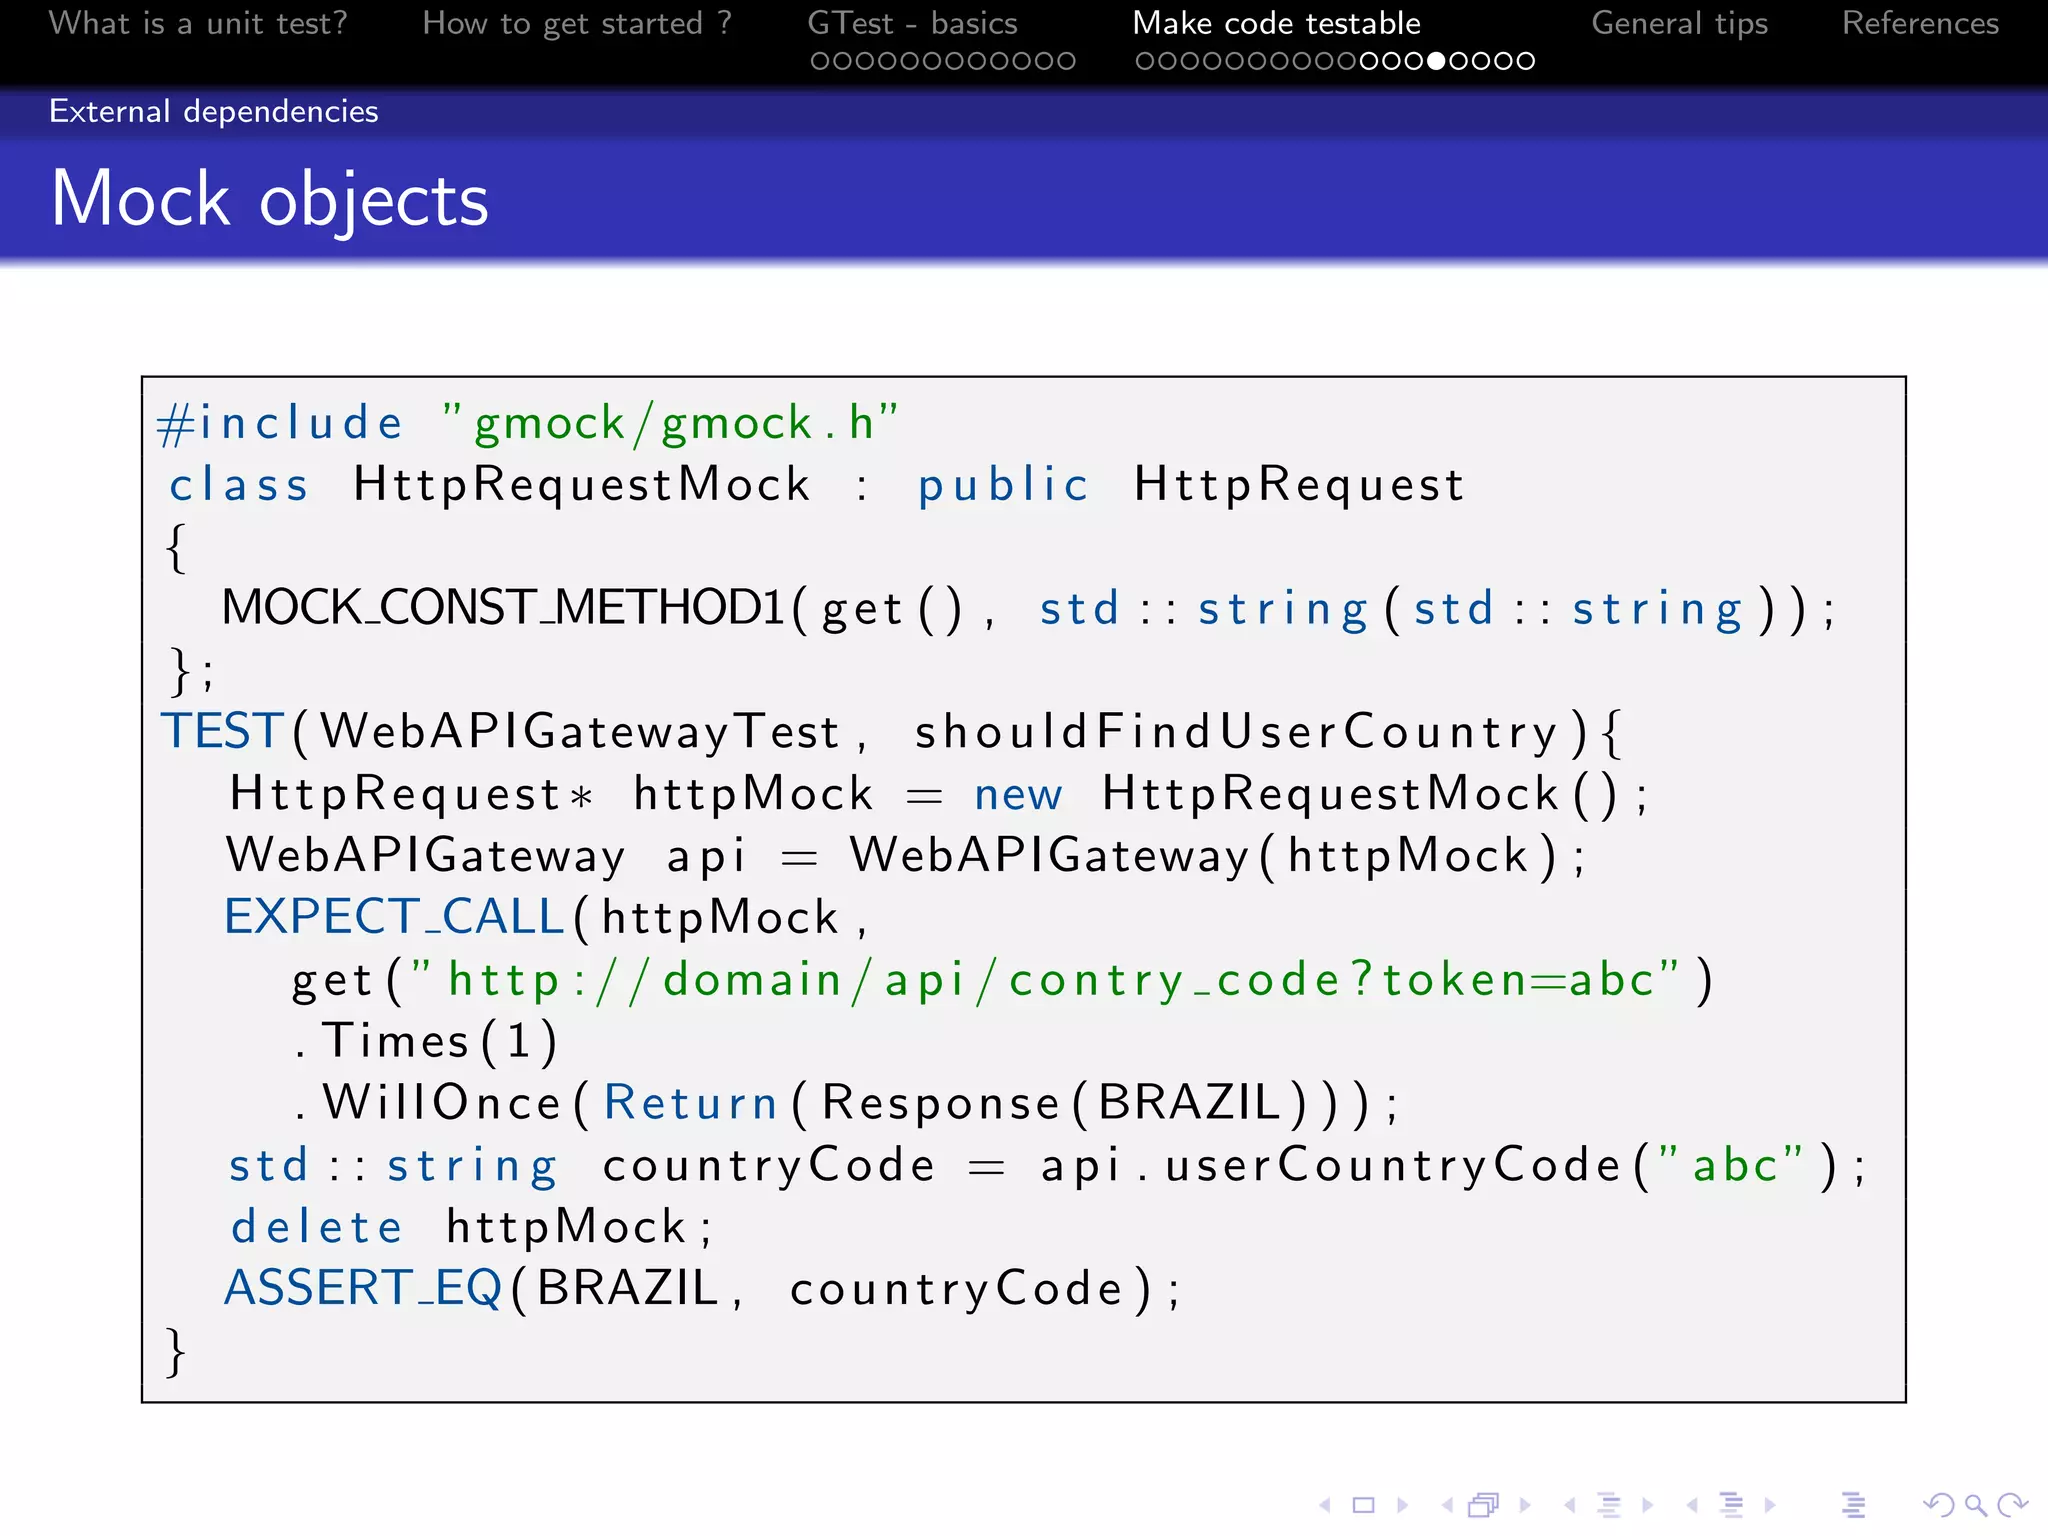Click the stacked frames navigation icon
The width and height of the screenshot is (2048, 1536).
(1484, 1505)
